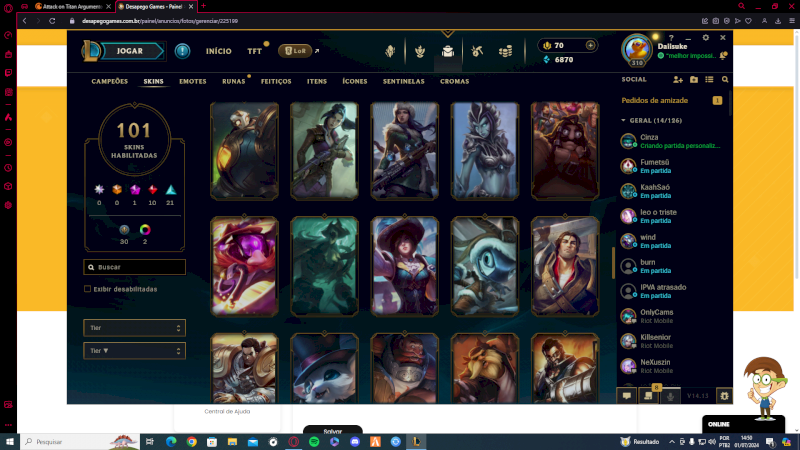Show hidden system tray icons chevron
Image resolution: width=800 pixels, height=450 pixels.
[x=672, y=442]
